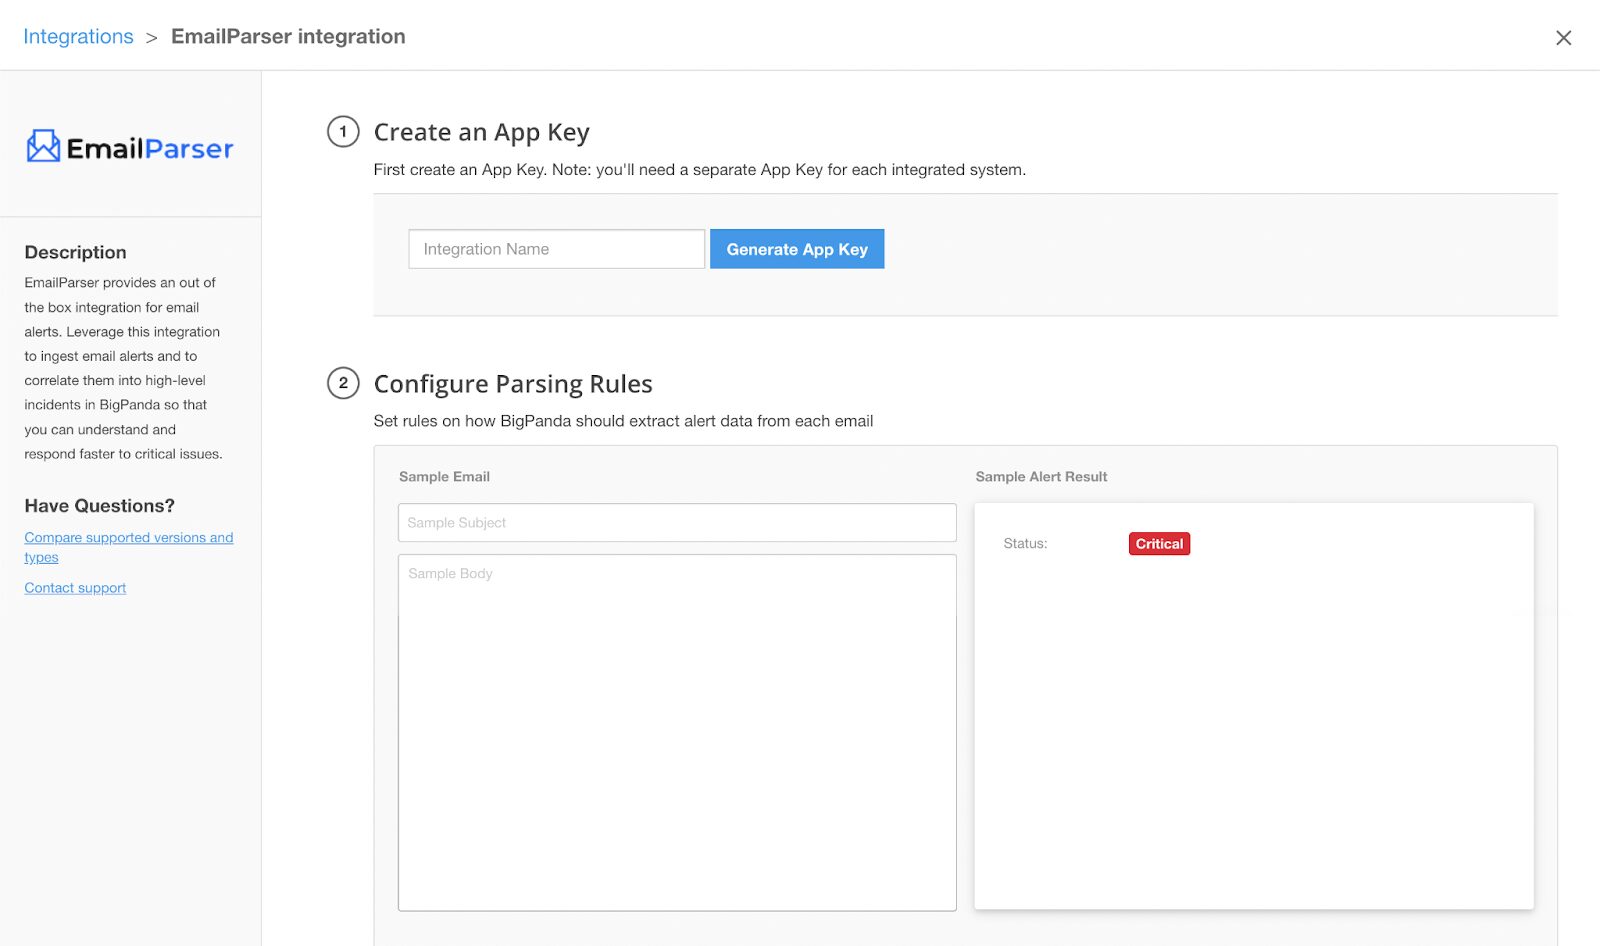This screenshot has width=1600, height=946.
Task: Click the Configure Parsing Rules heading
Action: coord(513,384)
